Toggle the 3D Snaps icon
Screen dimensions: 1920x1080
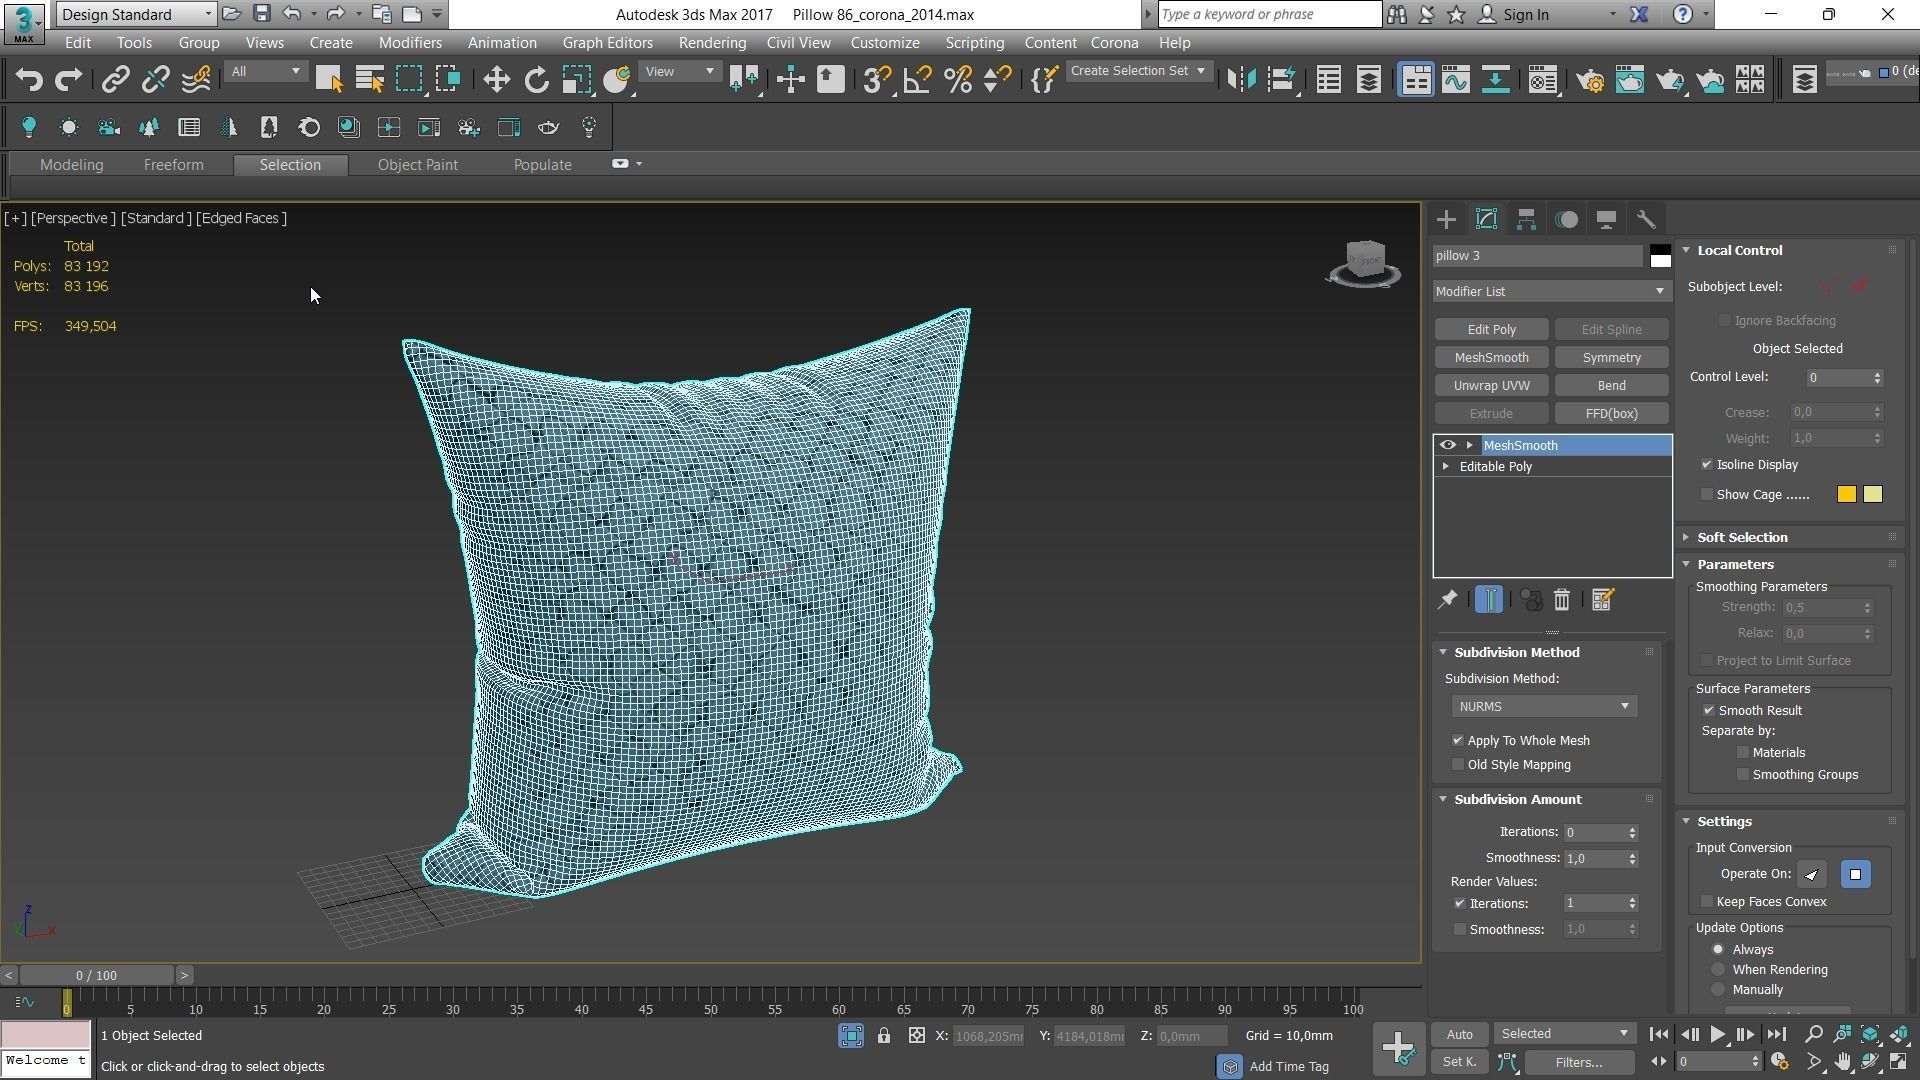click(x=877, y=80)
